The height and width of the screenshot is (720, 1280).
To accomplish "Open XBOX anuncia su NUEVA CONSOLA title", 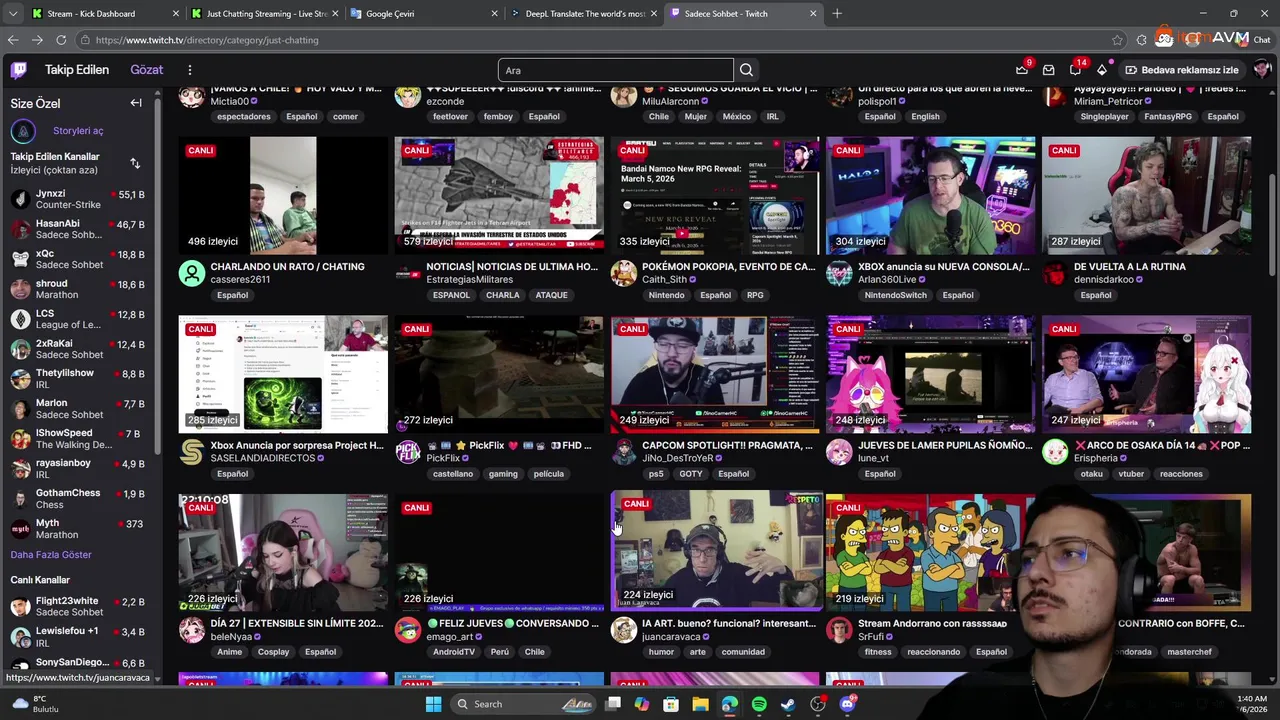I will click(x=944, y=267).
